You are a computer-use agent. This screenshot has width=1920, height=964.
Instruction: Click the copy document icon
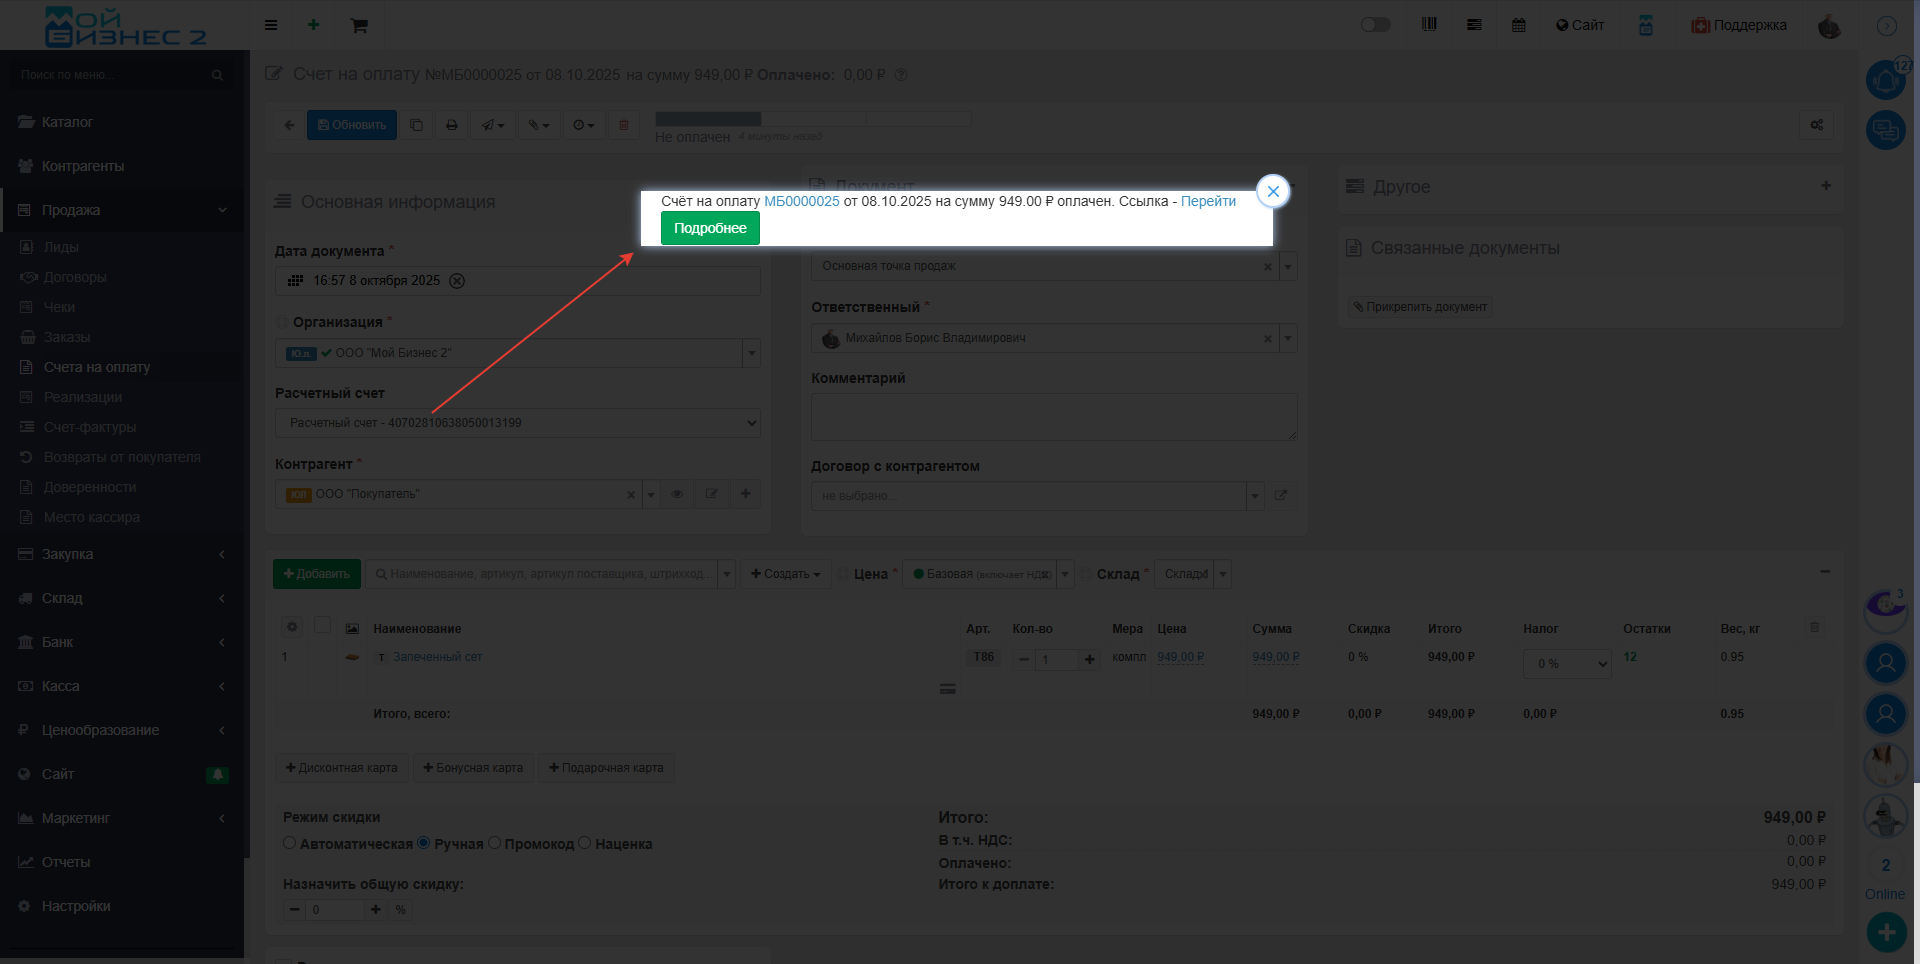click(x=417, y=125)
